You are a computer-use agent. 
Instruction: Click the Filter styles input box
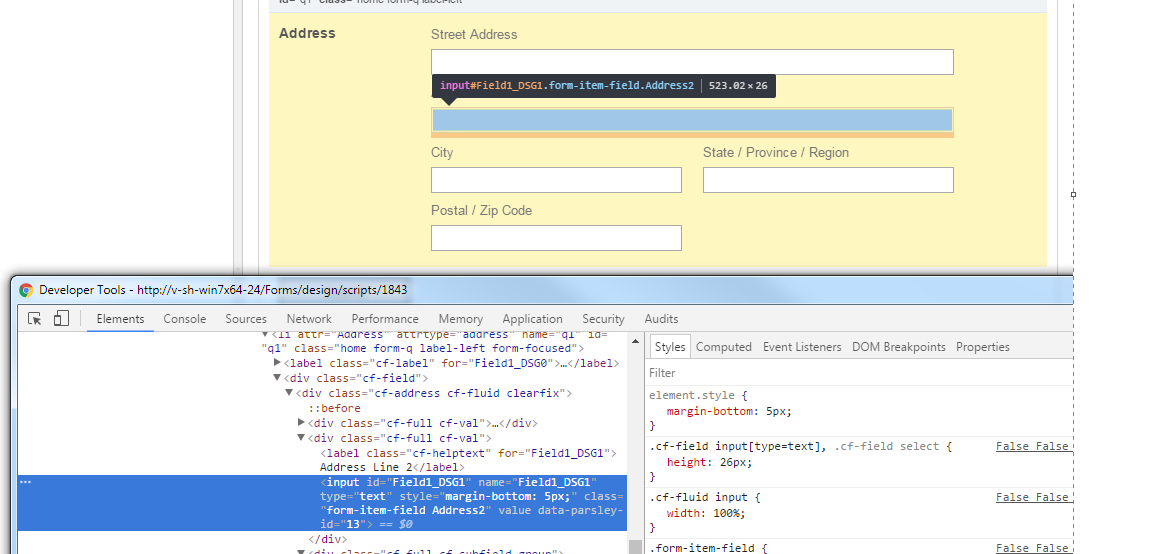850,373
